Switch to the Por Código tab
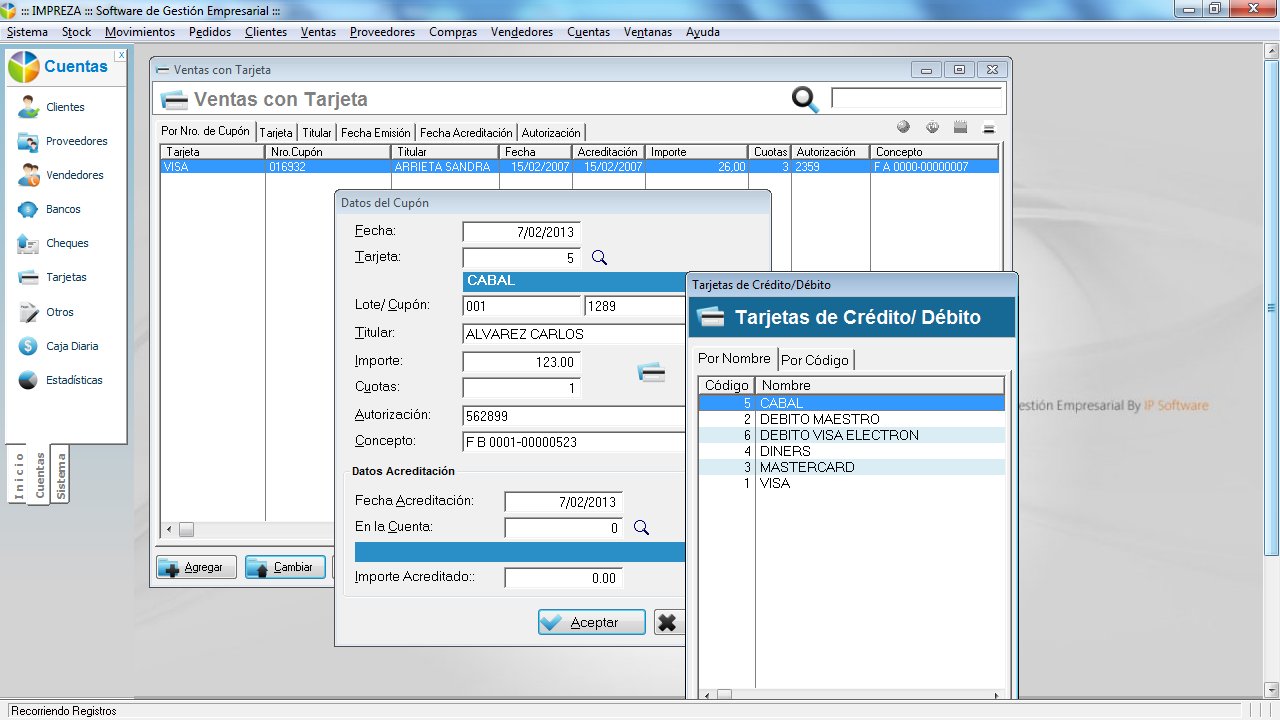The width and height of the screenshot is (1280, 720). (x=815, y=360)
